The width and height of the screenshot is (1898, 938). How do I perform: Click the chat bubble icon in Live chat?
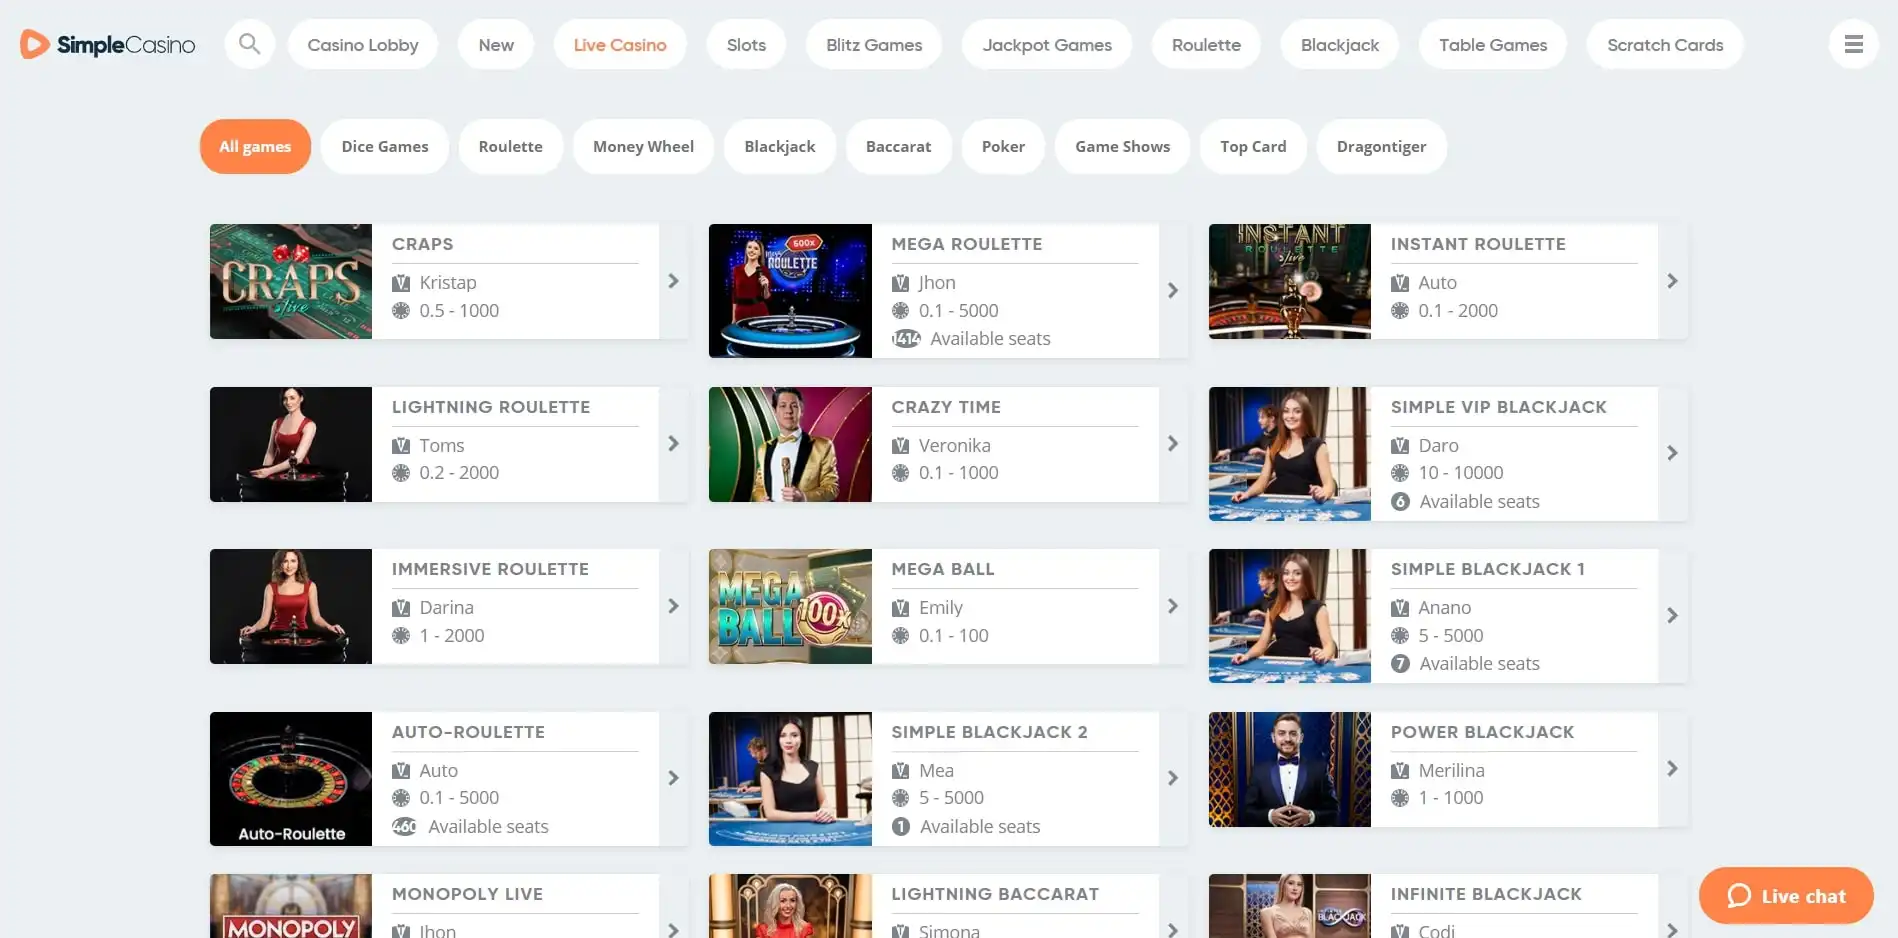1739,896
